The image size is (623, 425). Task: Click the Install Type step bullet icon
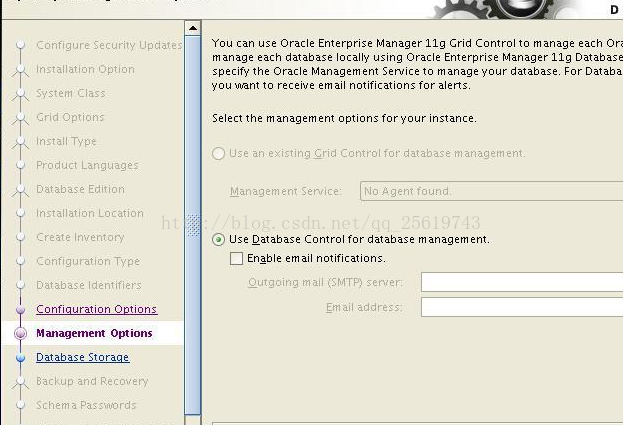(x=21, y=142)
